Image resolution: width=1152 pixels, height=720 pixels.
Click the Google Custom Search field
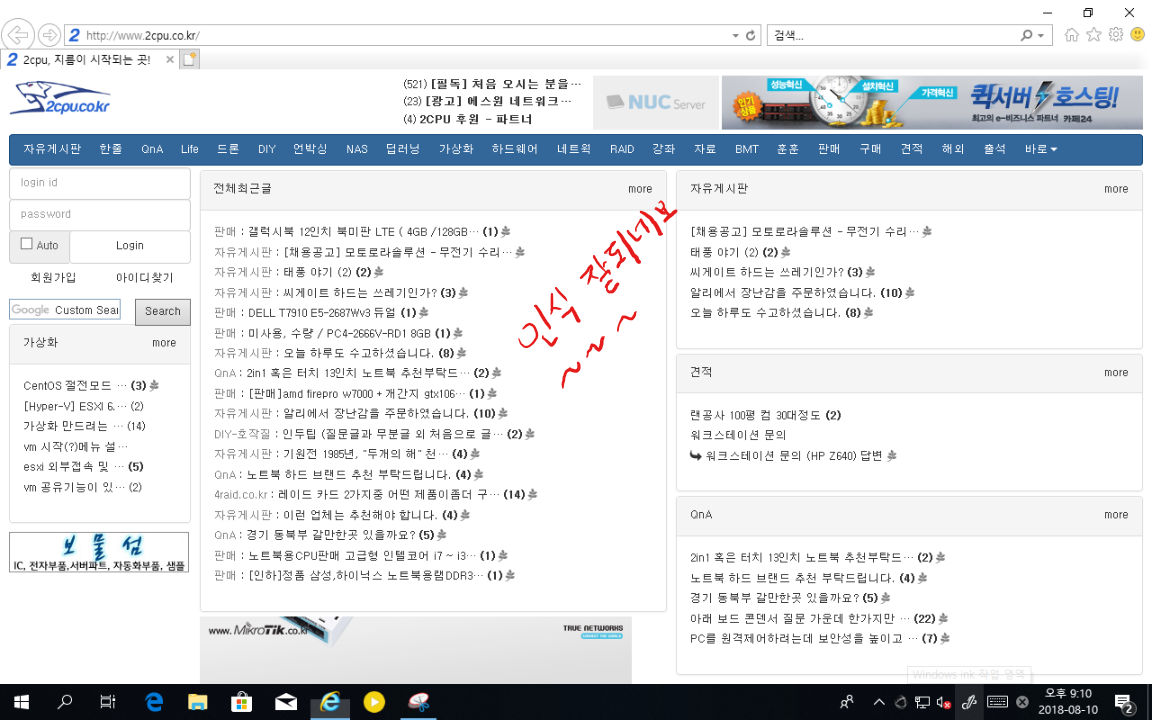65,310
